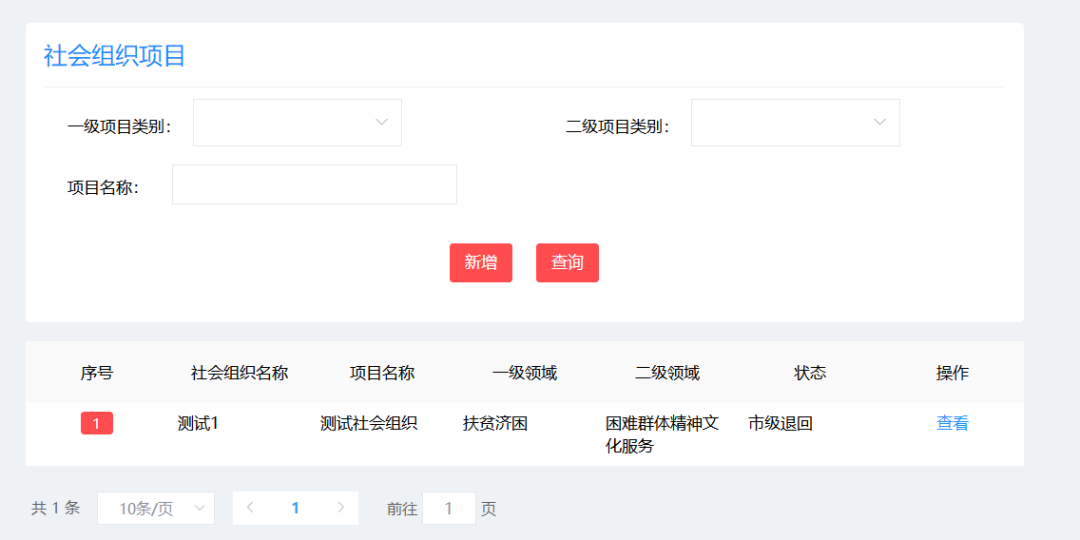The height and width of the screenshot is (540, 1080).
Task: Click the 一级领域 column header
Action: pos(525,373)
